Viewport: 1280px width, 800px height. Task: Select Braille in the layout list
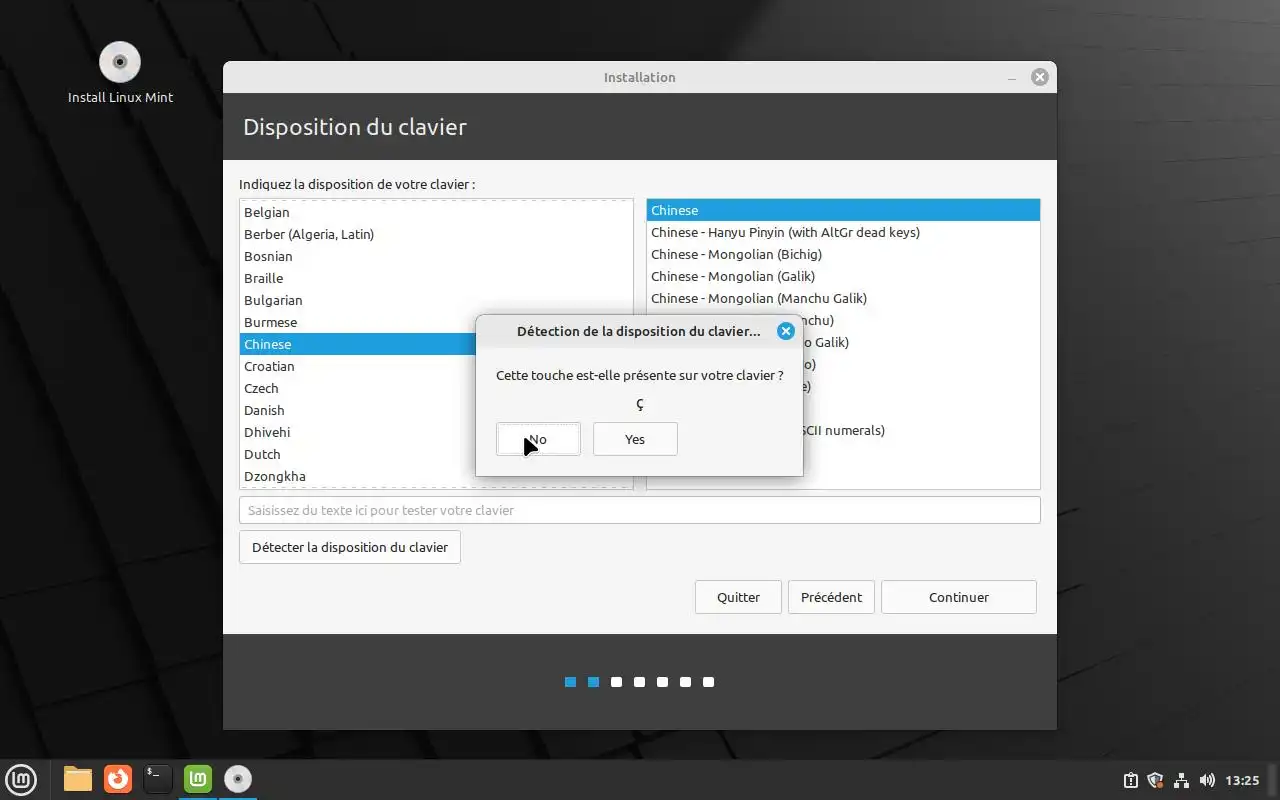point(436,278)
